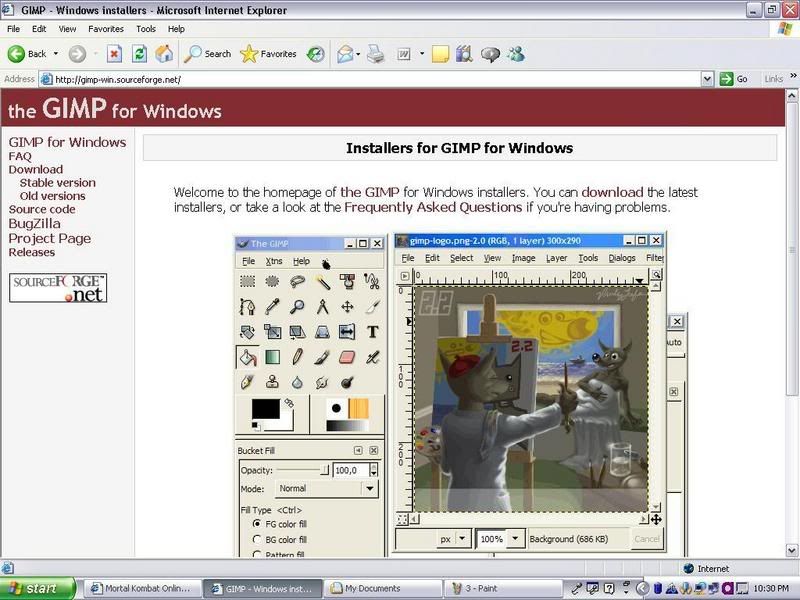The width and height of the screenshot is (800, 600).
Task: Open the BugZilla sidebar link
Action: click(x=34, y=223)
